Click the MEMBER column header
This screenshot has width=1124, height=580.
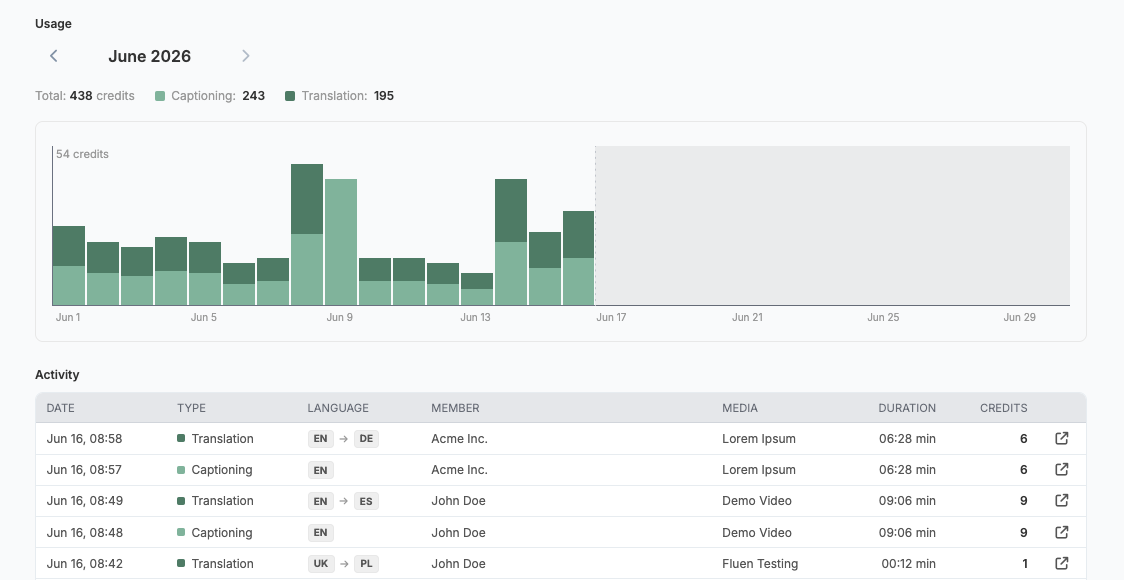(x=455, y=408)
